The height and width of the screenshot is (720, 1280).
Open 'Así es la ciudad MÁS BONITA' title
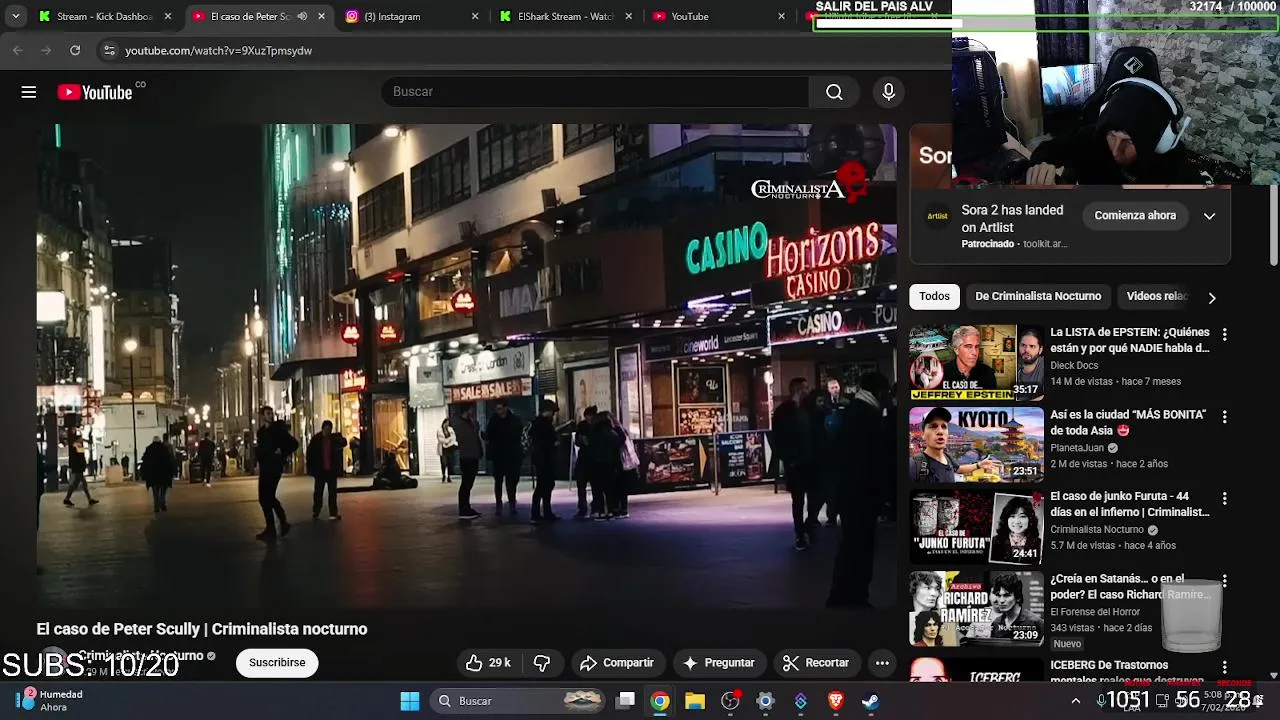pos(1128,422)
